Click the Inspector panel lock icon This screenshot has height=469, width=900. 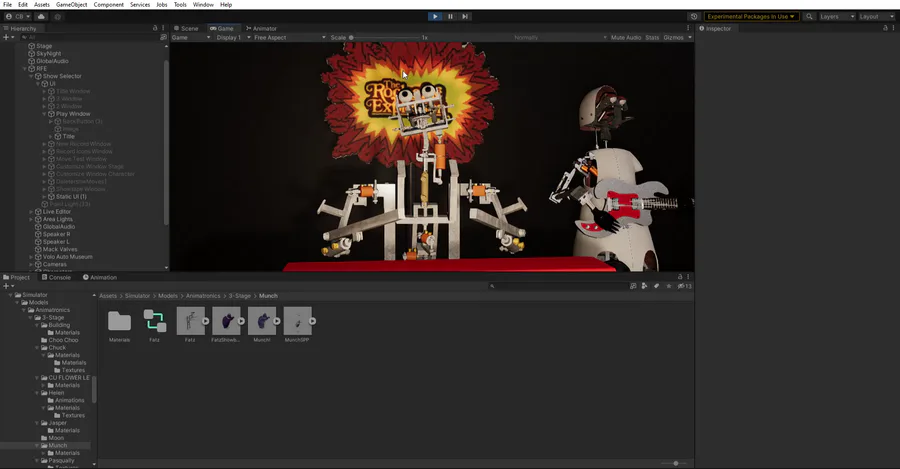885,28
